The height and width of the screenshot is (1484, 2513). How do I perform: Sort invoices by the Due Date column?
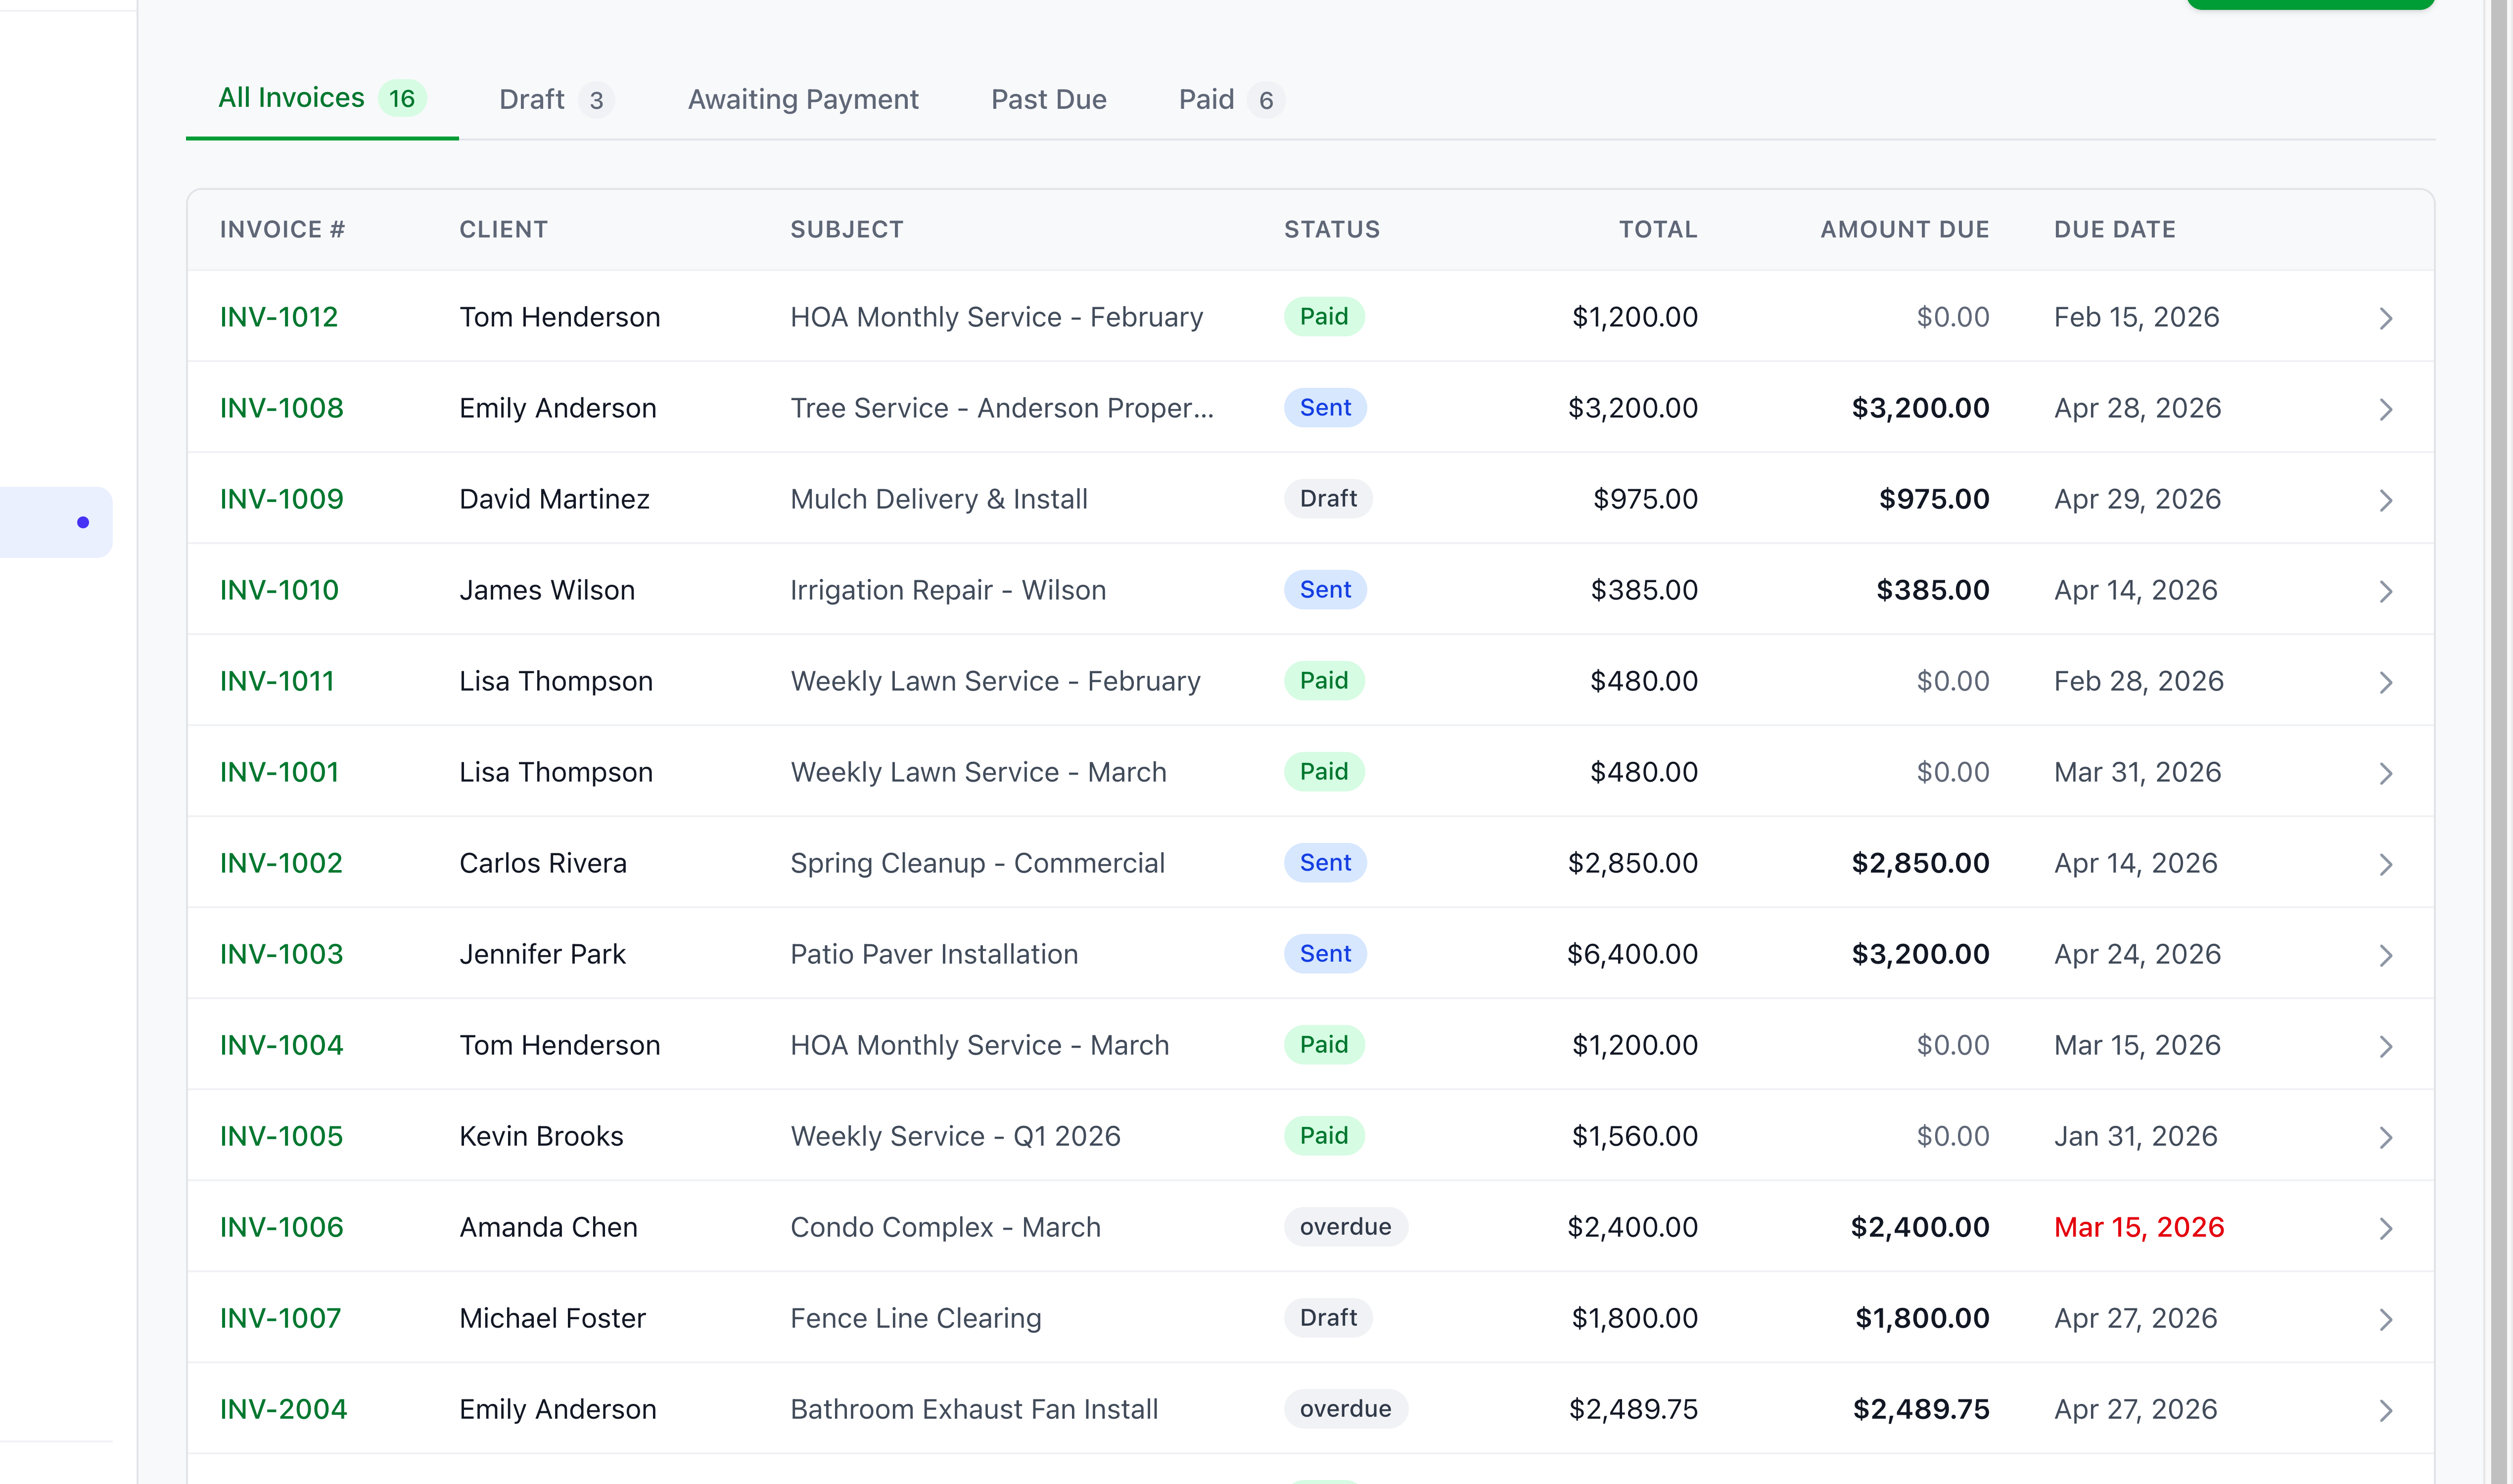[2115, 229]
